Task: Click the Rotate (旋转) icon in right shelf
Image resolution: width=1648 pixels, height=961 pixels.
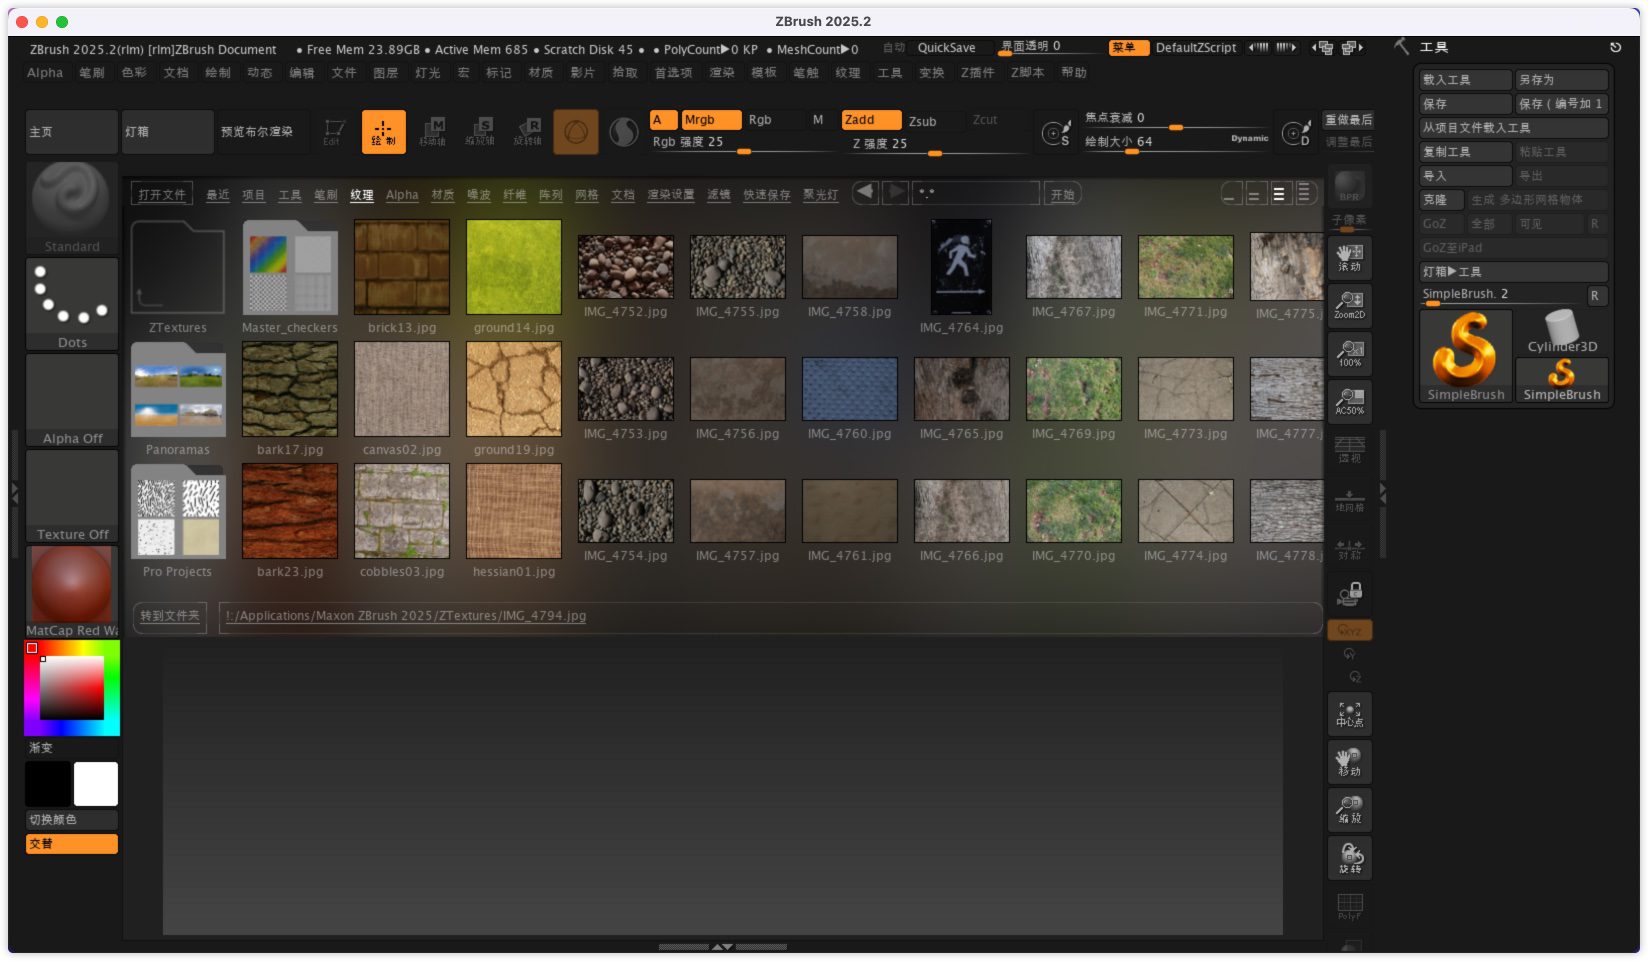Action: tap(1349, 858)
